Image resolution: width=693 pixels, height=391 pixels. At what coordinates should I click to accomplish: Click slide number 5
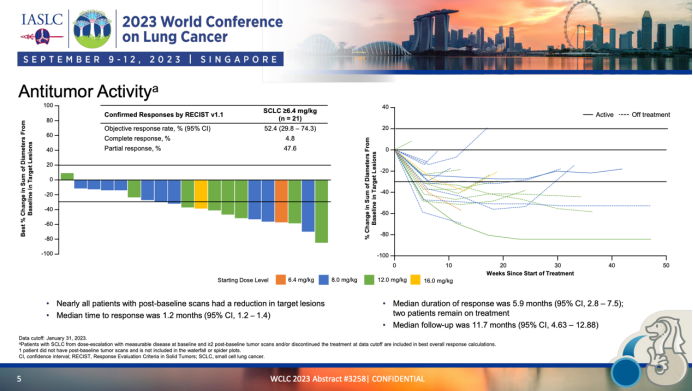(19, 379)
